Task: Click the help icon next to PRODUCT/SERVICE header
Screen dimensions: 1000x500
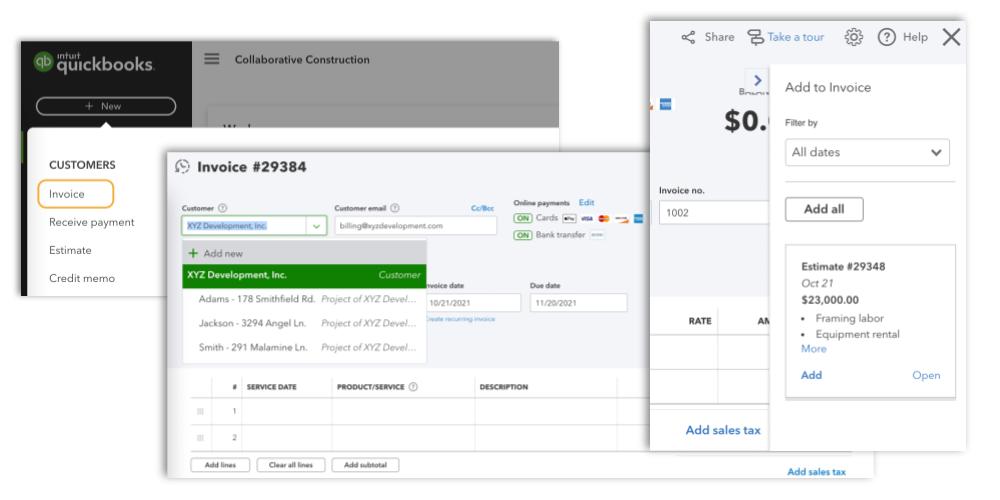Action: (x=413, y=386)
